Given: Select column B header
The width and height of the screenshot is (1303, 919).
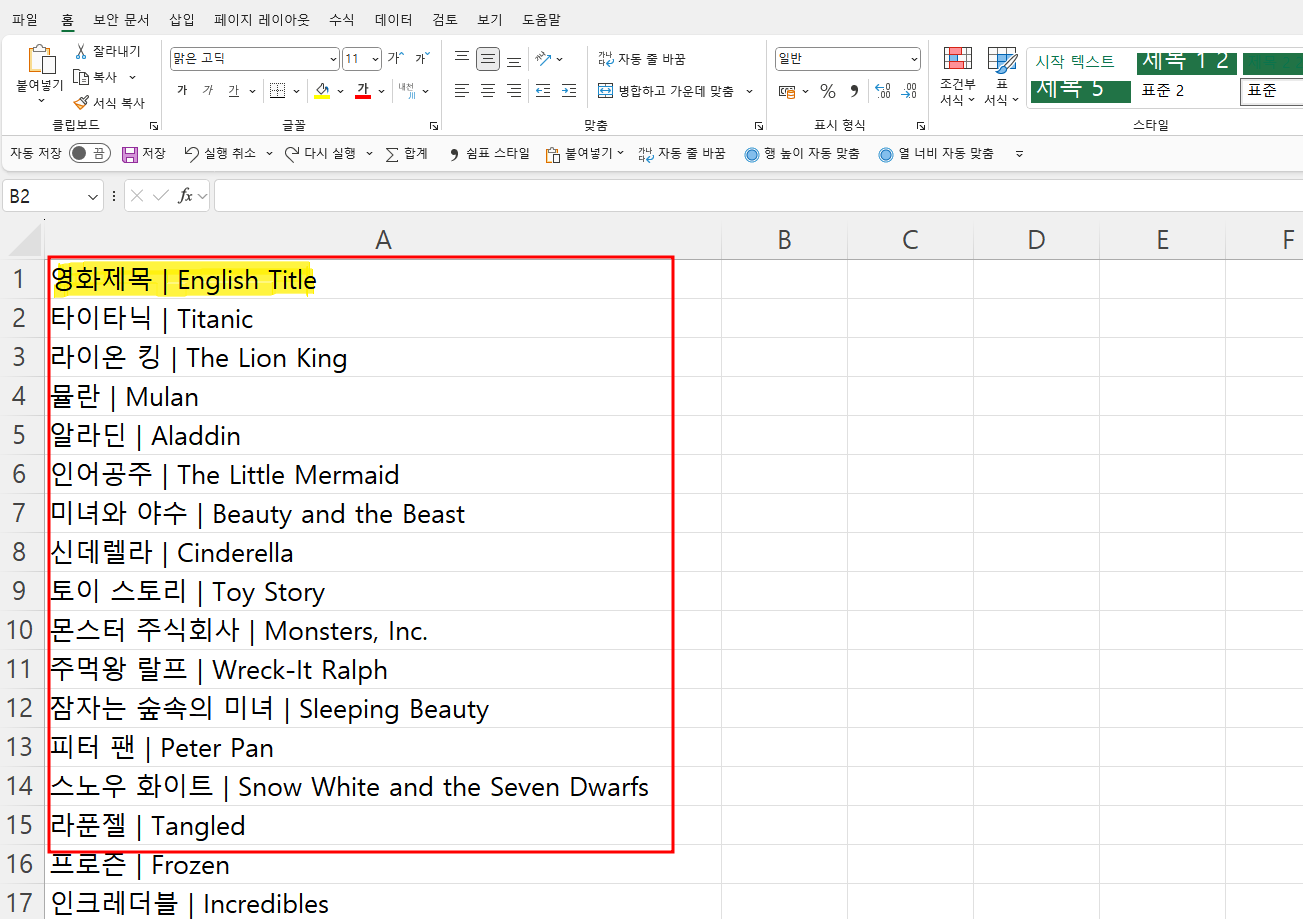Looking at the screenshot, I should (x=784, y=239).
